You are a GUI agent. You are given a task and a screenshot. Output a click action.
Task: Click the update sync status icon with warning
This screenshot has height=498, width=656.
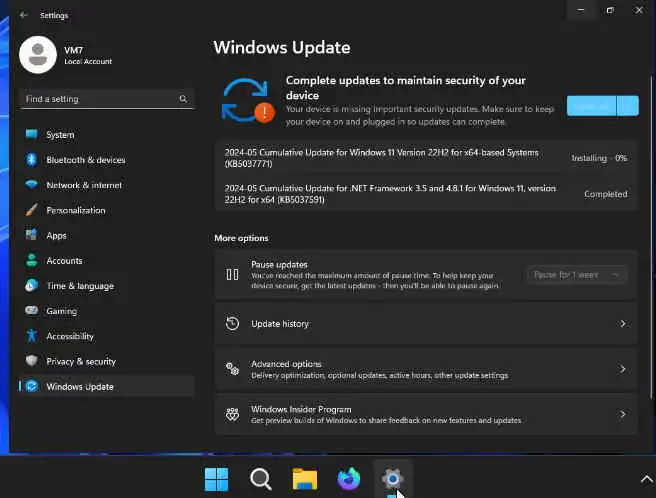tap(248, 101)
